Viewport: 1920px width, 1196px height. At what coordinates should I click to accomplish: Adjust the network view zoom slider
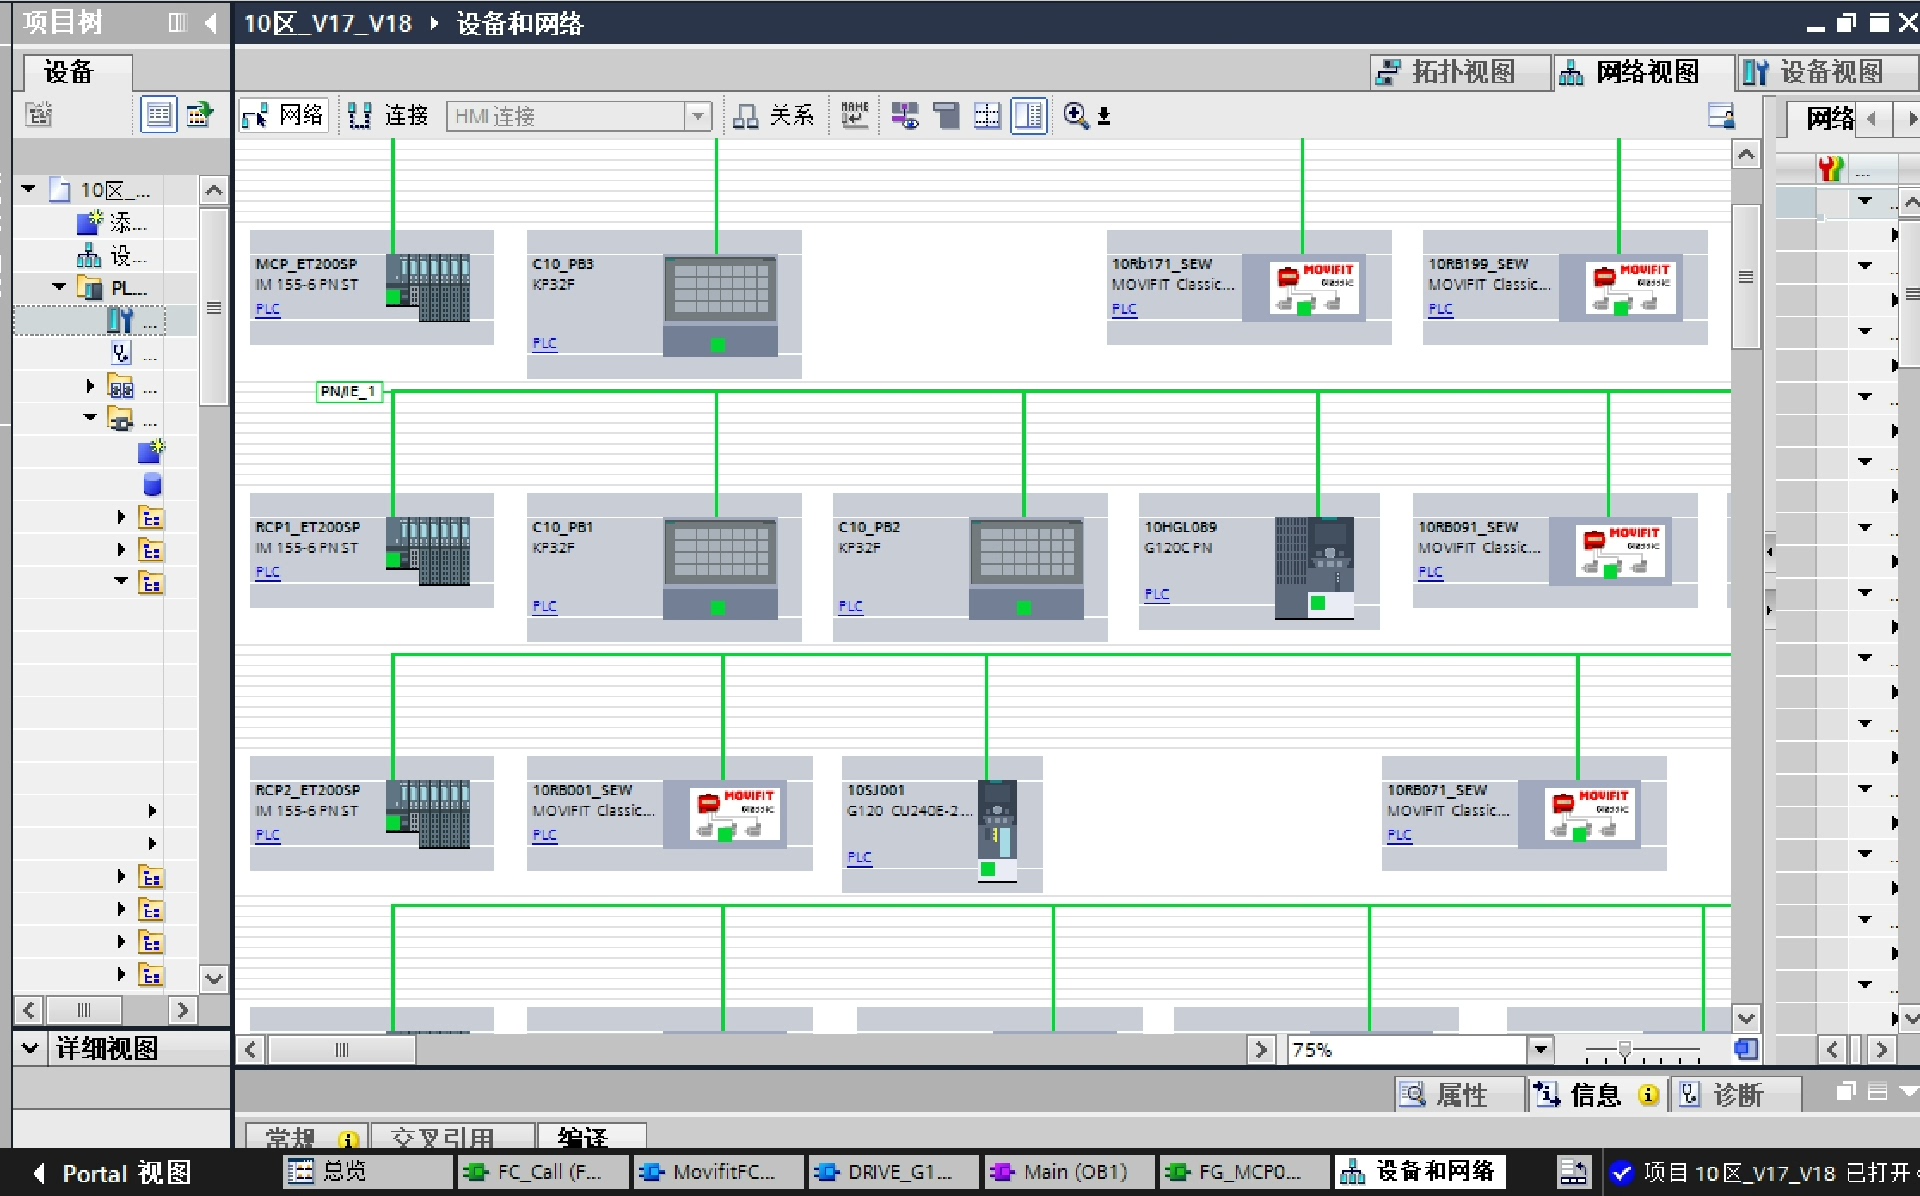point(1625,1050)
